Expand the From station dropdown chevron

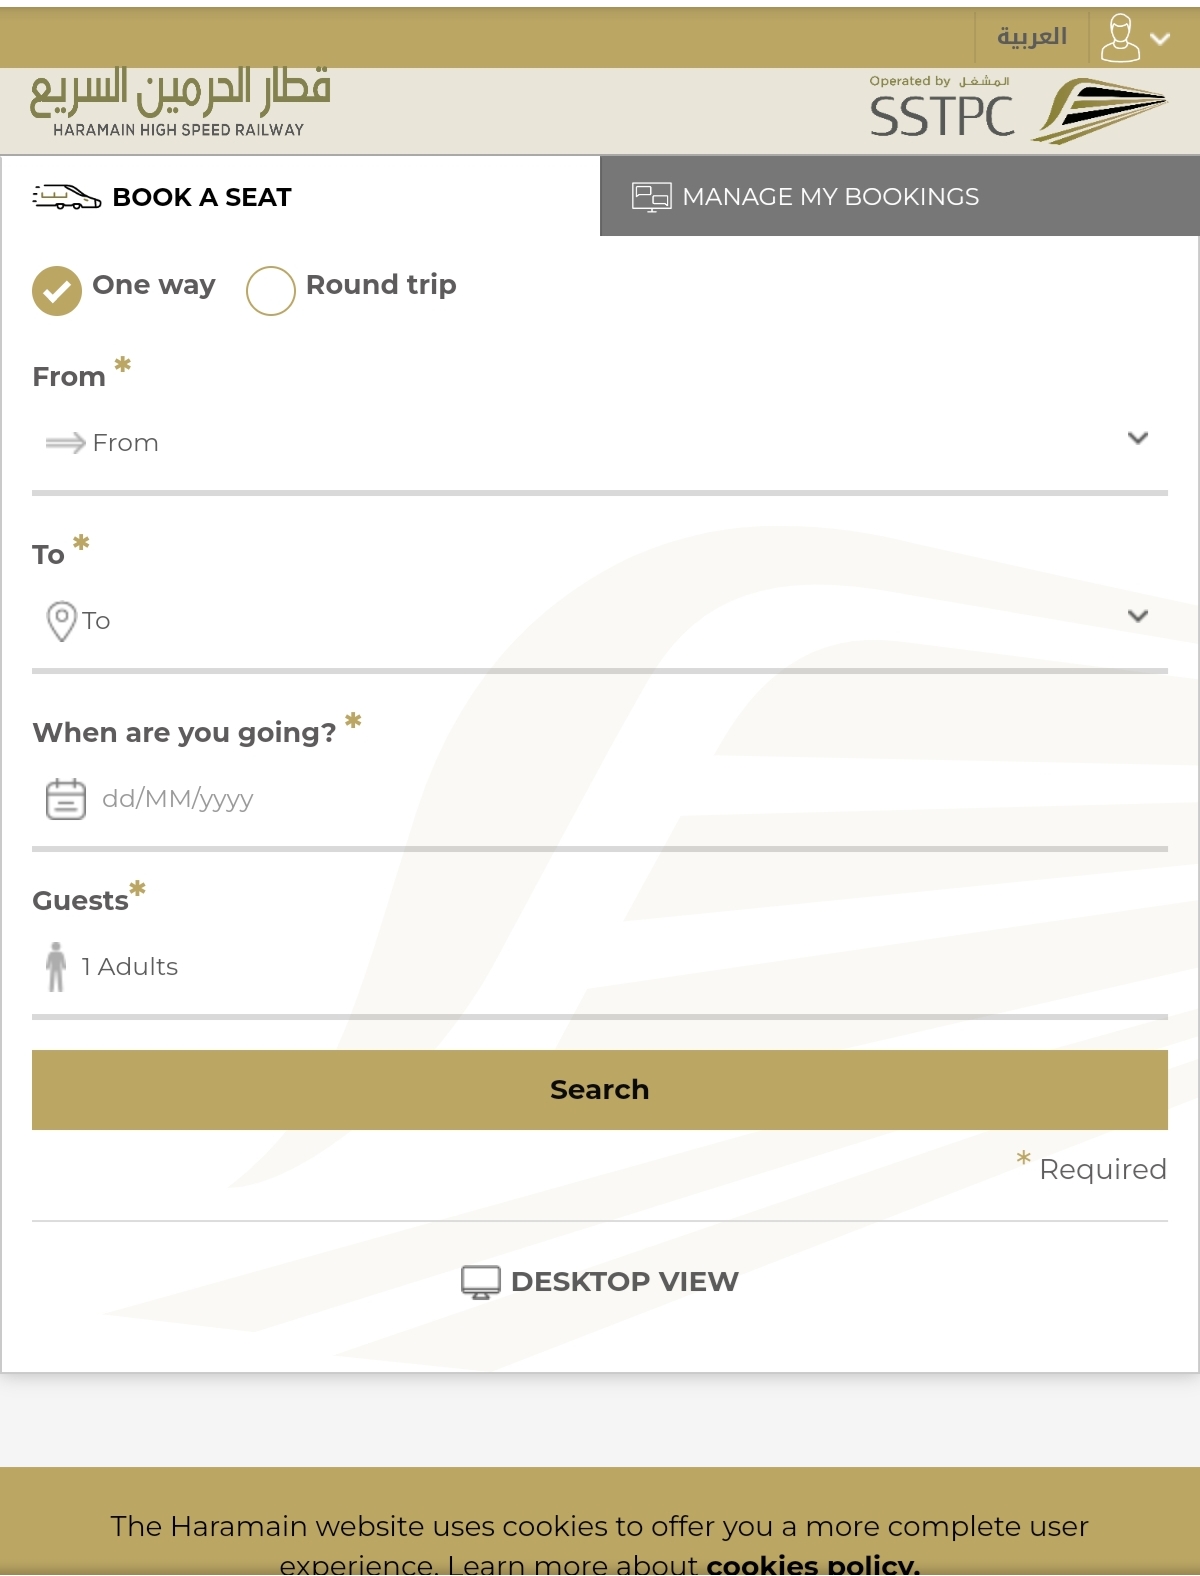[1138, 438]
